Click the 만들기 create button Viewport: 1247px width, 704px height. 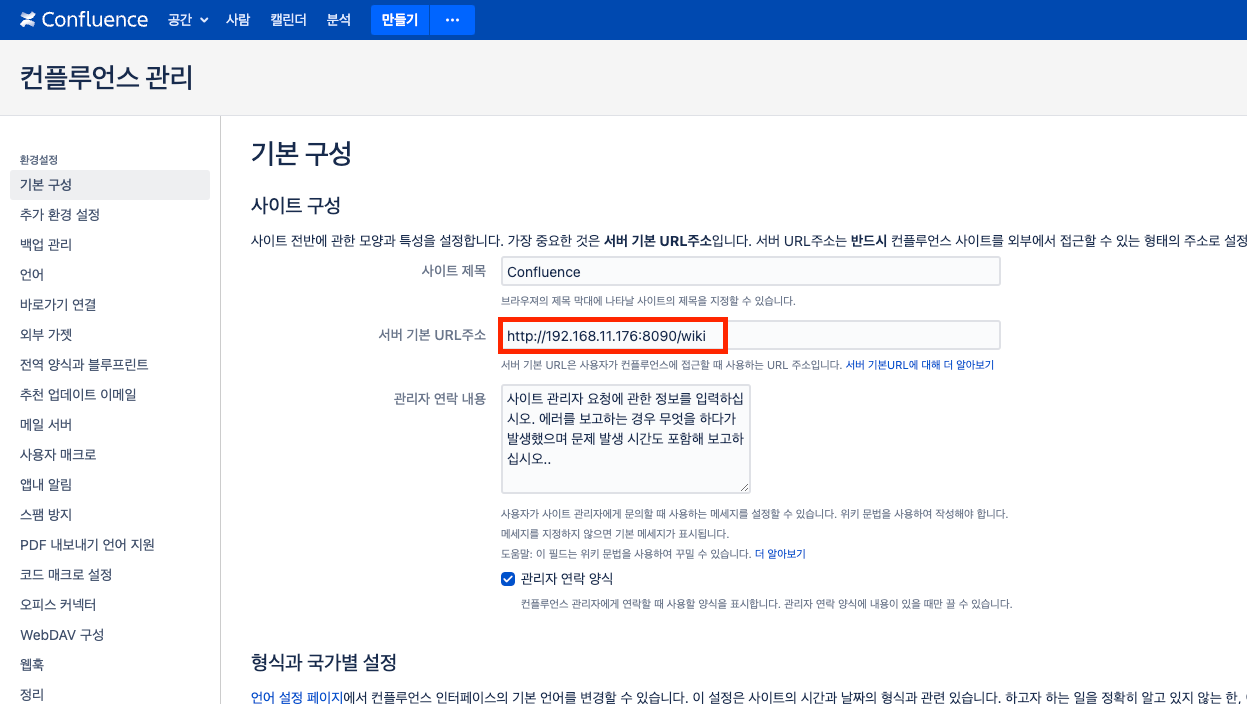(x=399, y=20)
